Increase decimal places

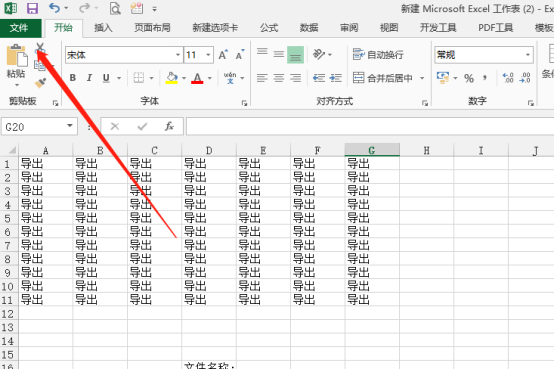coord(508,78)
